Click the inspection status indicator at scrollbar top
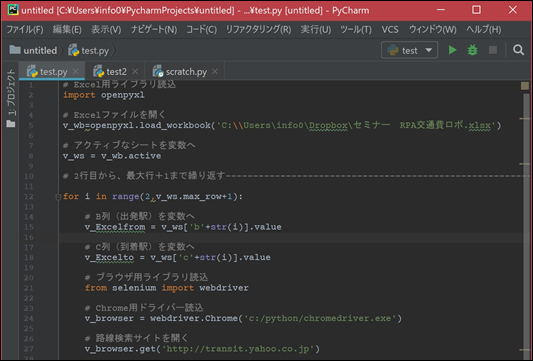 525,86
